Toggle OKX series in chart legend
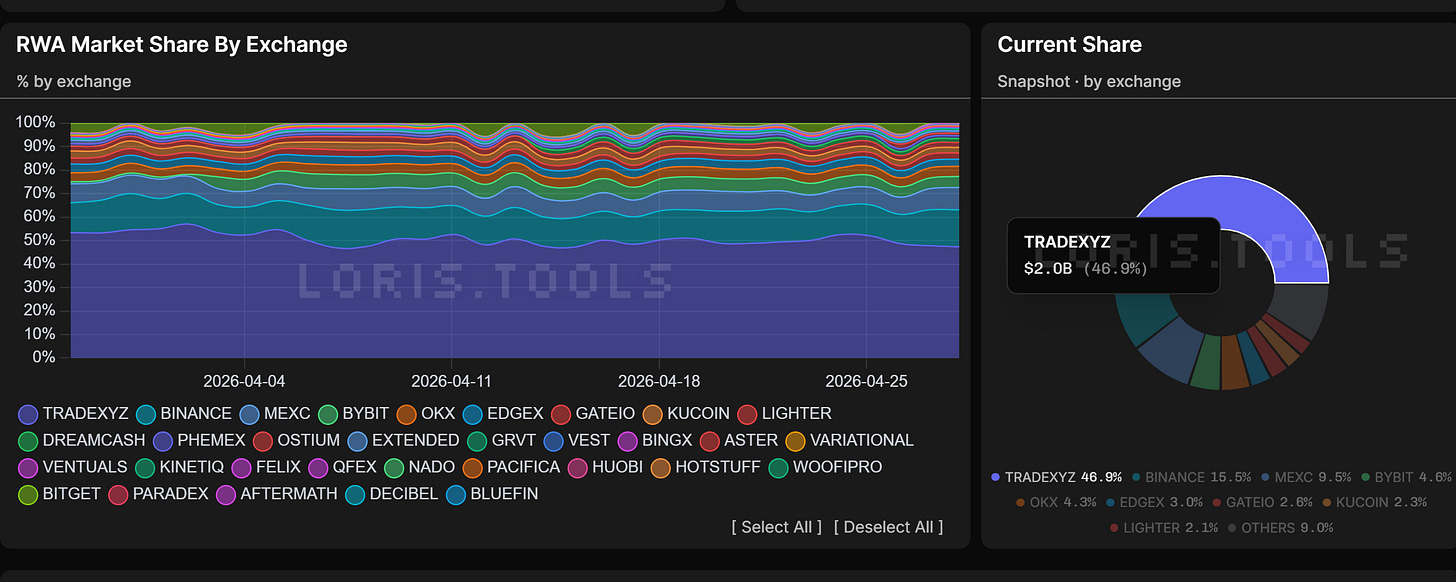The image size is (1456, 582). click(427, 414)
